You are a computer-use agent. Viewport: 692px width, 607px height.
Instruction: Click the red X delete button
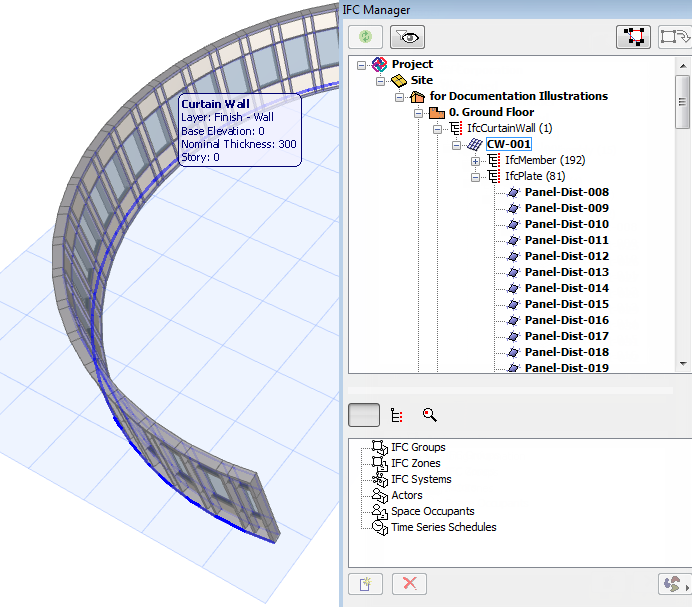409,583
